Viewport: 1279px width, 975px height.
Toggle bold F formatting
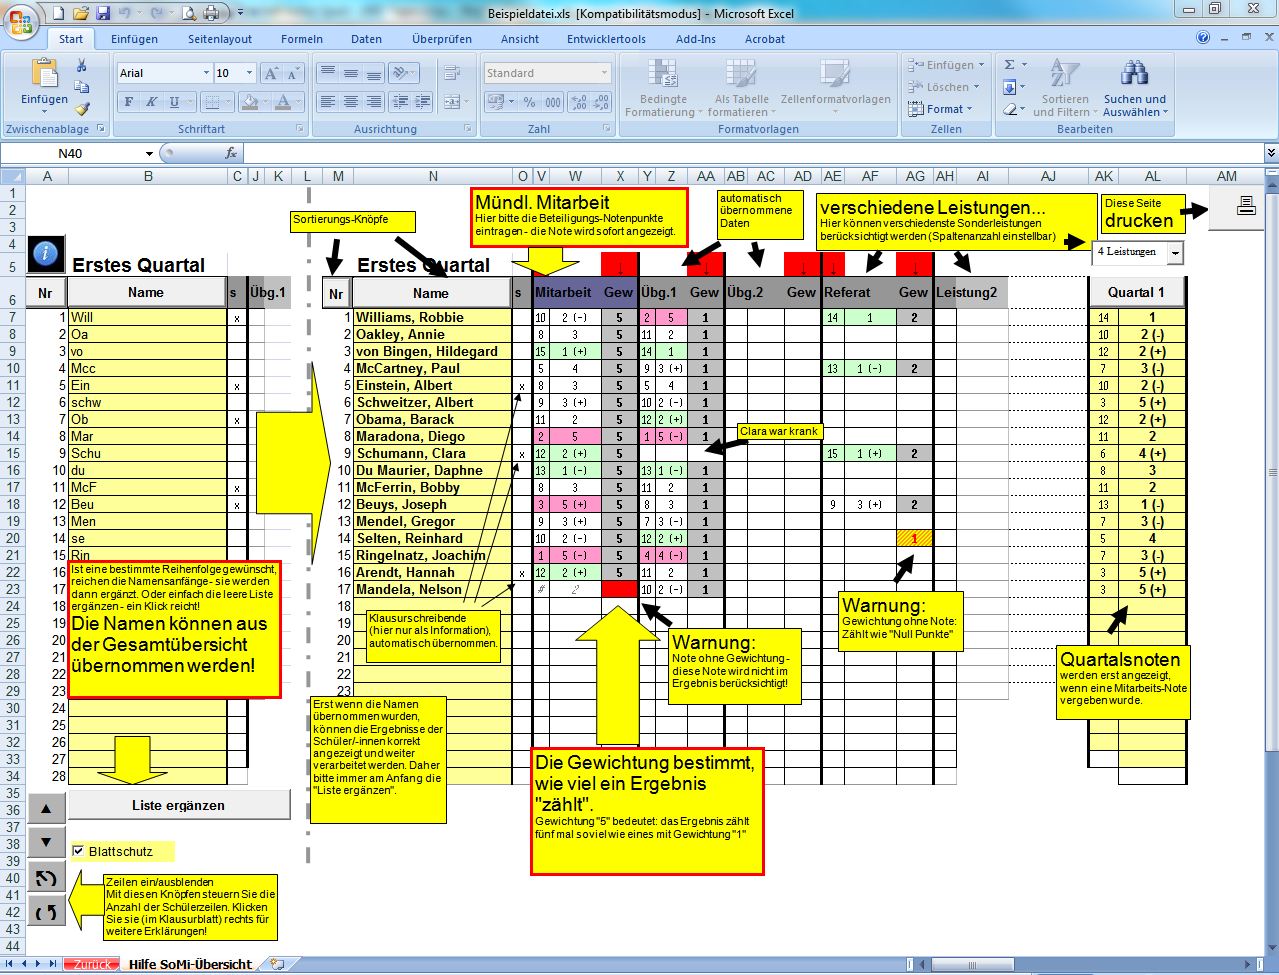[x=129, y=102]
